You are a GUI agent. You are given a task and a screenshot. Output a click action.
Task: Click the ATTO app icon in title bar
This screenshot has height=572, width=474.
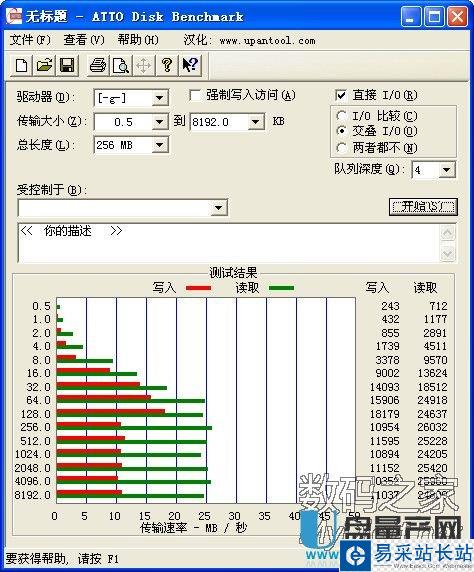click(14, 16)
